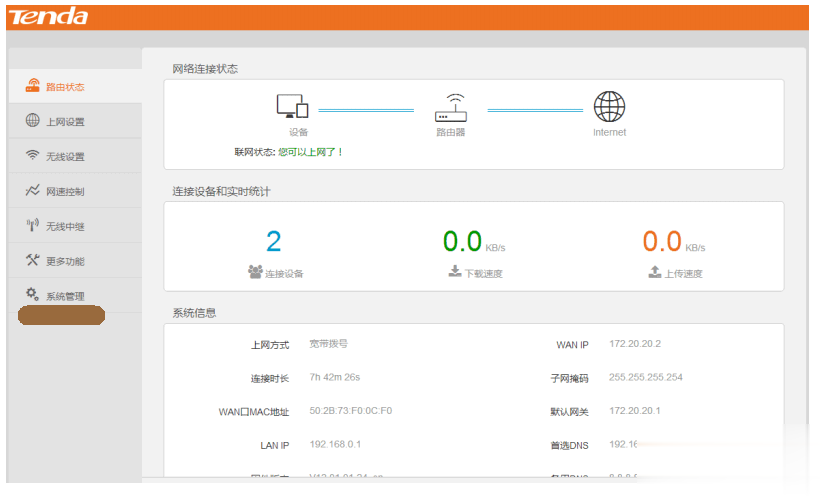Click the WAN口MAC地址 label

(254, 412)
